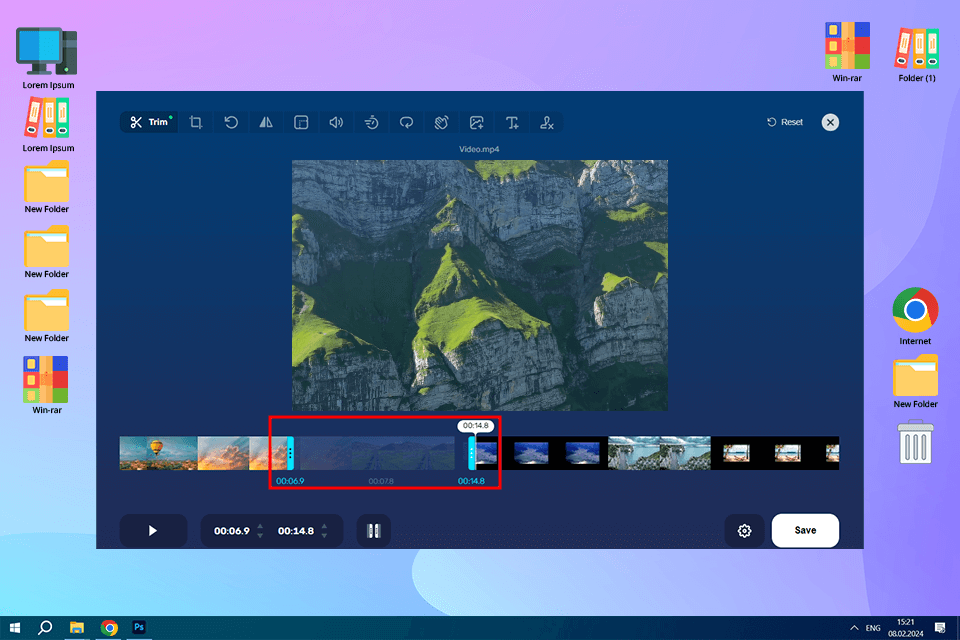This screenshot has width=960, height=640.
Task: Select the Remove logo stamp tool
Action: click(x=547, y=122)
